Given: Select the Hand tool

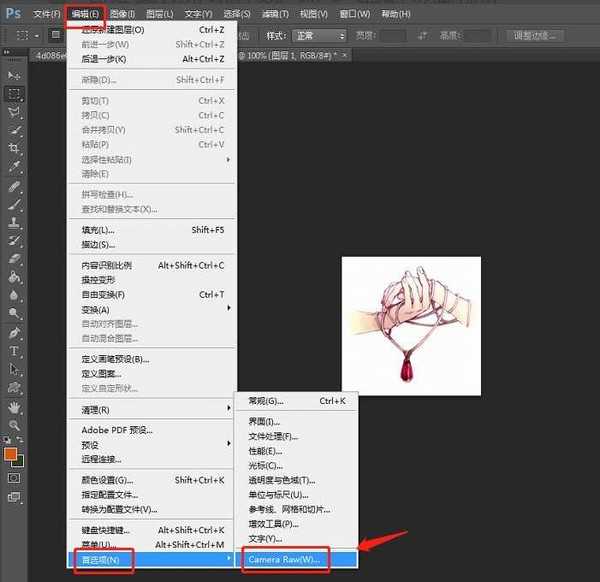Looking at the screenshot, I should 15,407.
